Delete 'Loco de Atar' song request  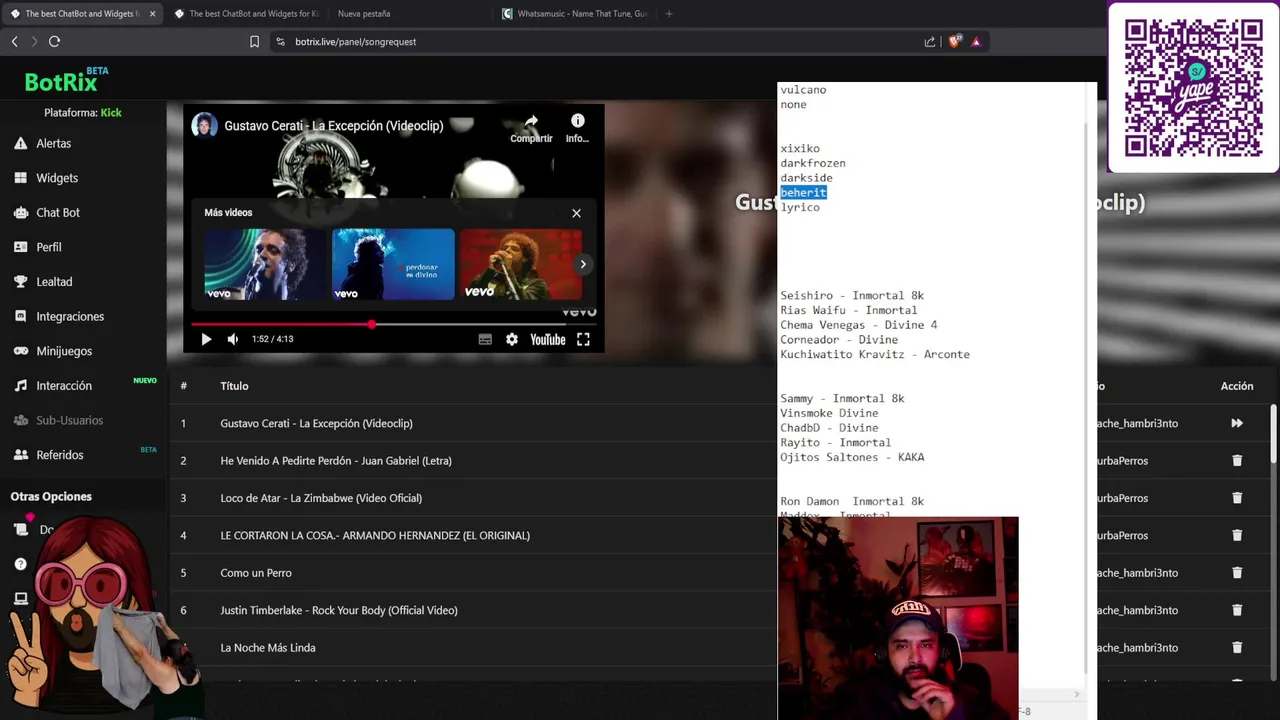coord(1237,498)
